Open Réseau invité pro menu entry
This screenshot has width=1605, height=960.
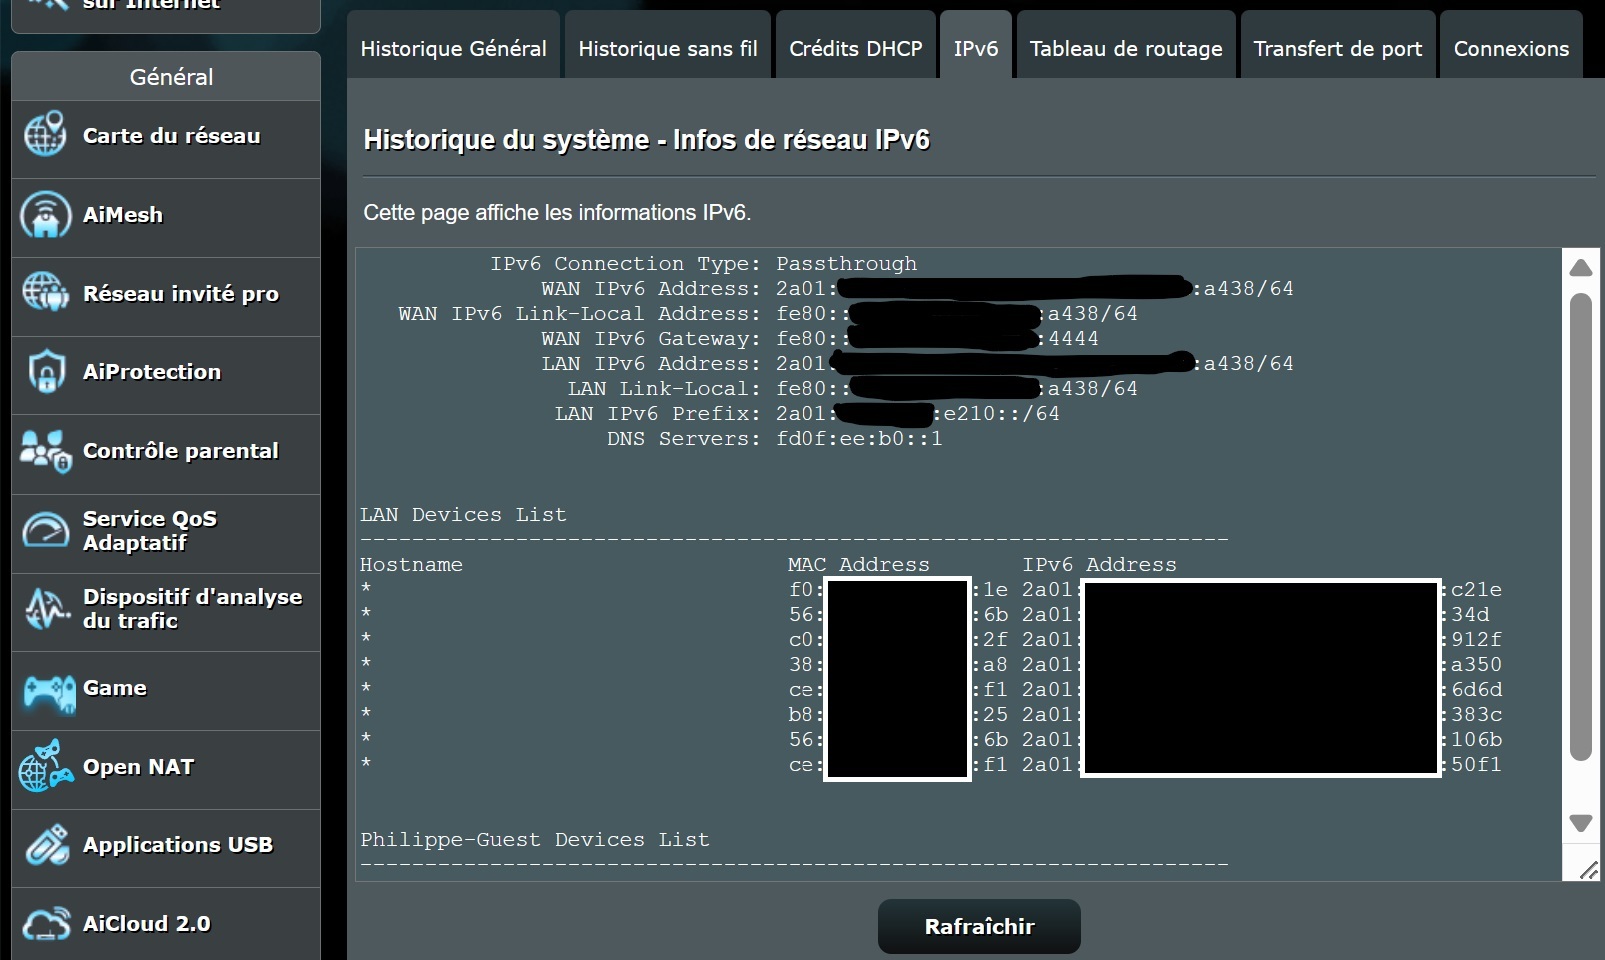[x=166, y=297]
